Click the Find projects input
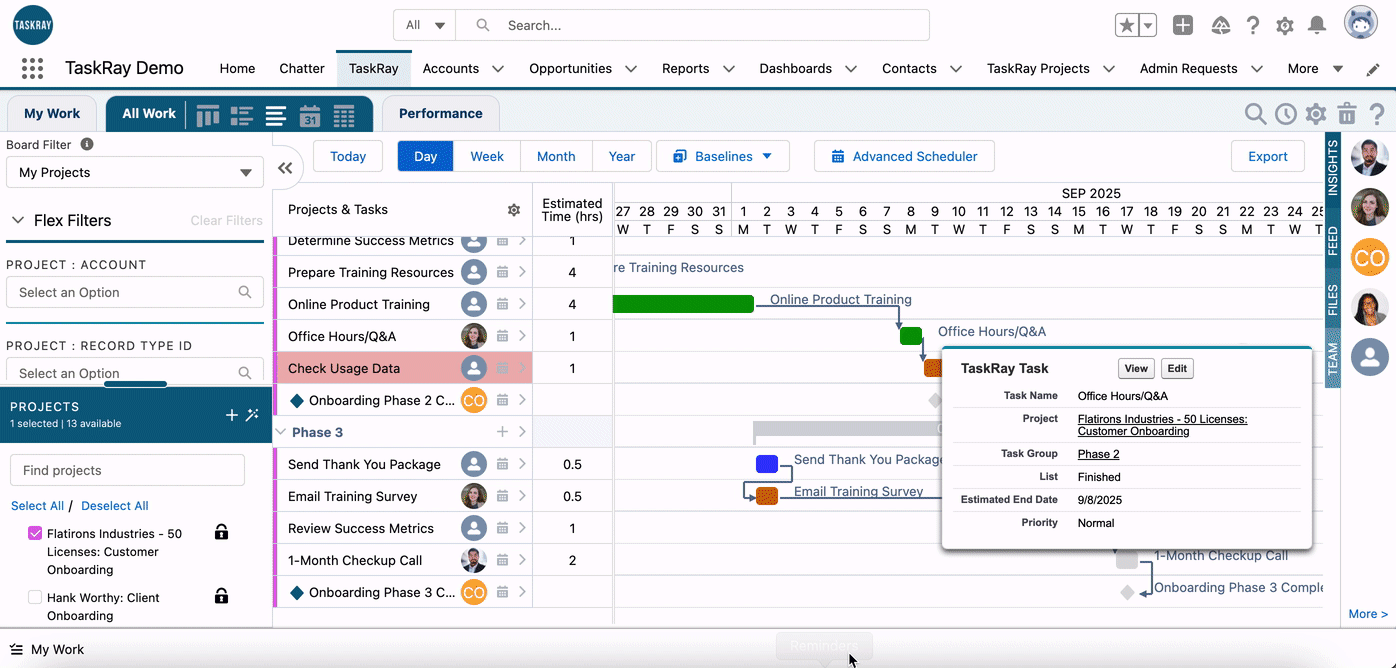The image size is (1396, 668). pyautogui.click(x=127, y=470)
